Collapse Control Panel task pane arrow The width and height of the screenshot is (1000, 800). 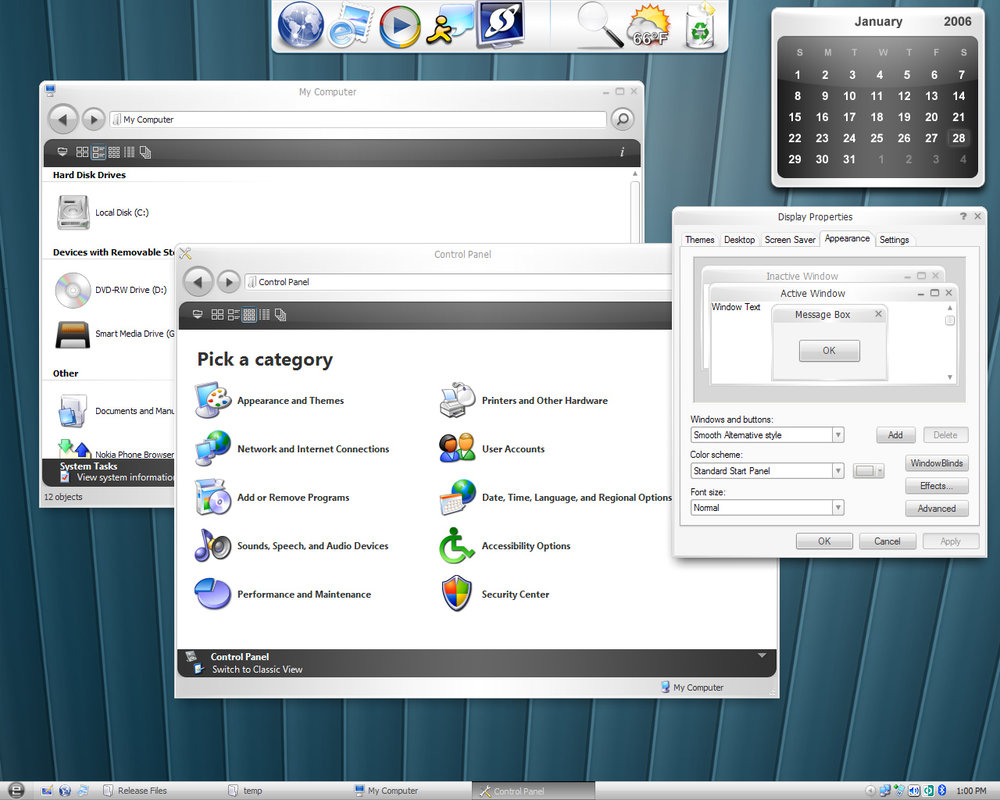click(x=761, y=656)
